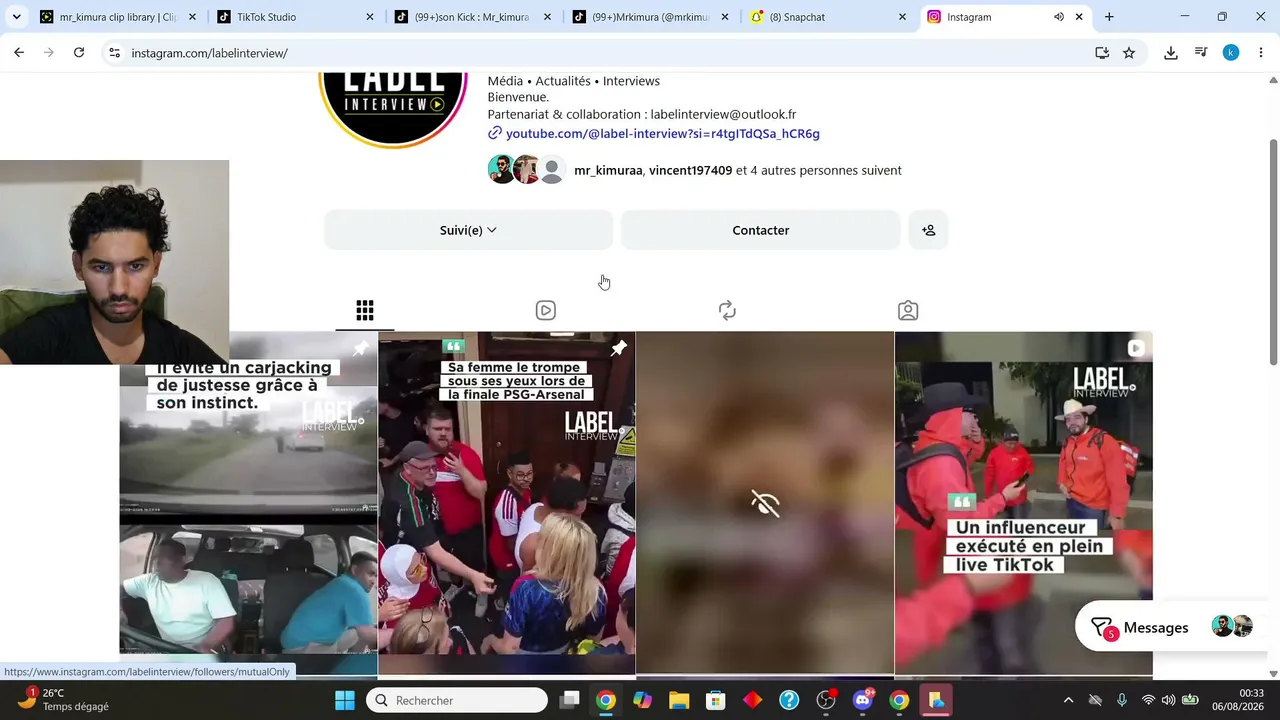
Task: Click the mutual followers avatar group
Action: coord(527,170)
